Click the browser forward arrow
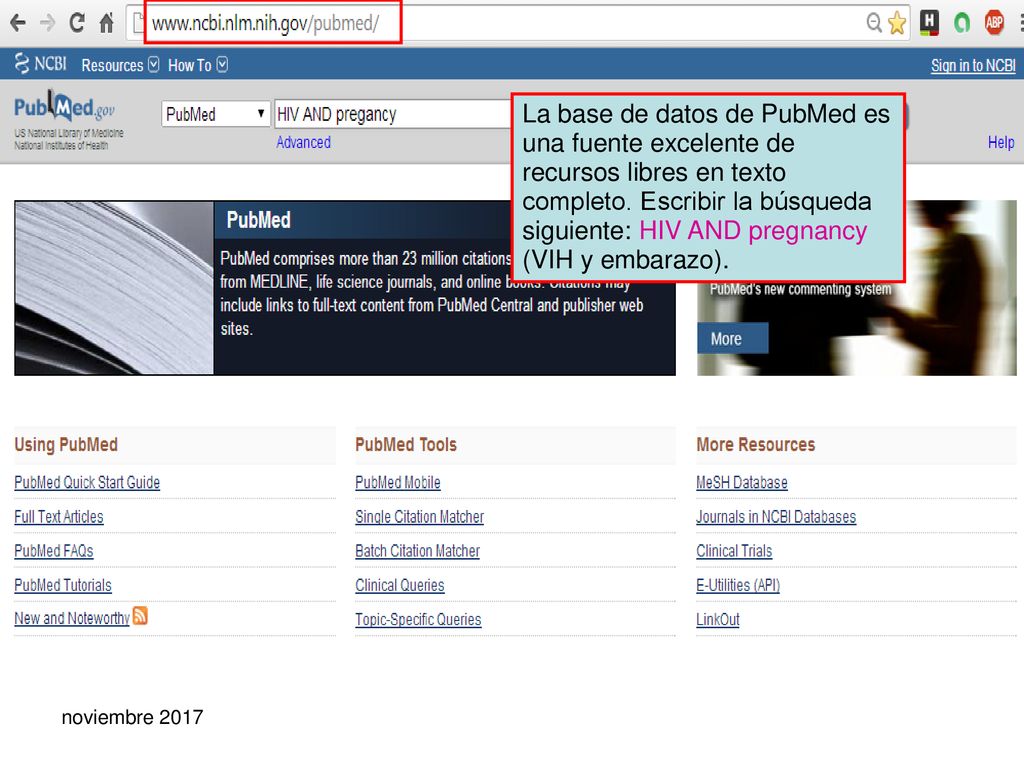 pos(47,23)
